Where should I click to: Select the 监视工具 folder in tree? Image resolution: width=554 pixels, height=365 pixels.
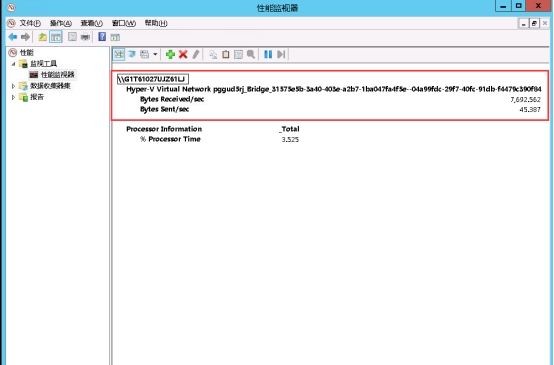43,64
